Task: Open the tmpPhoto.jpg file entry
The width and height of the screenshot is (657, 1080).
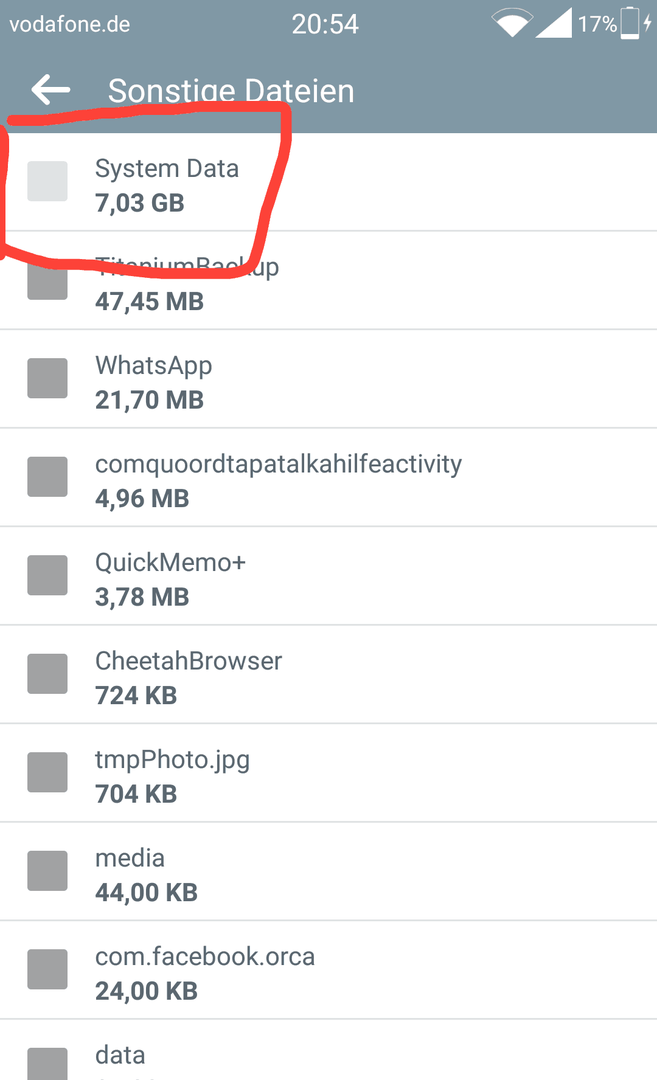Action: (328, 773)
